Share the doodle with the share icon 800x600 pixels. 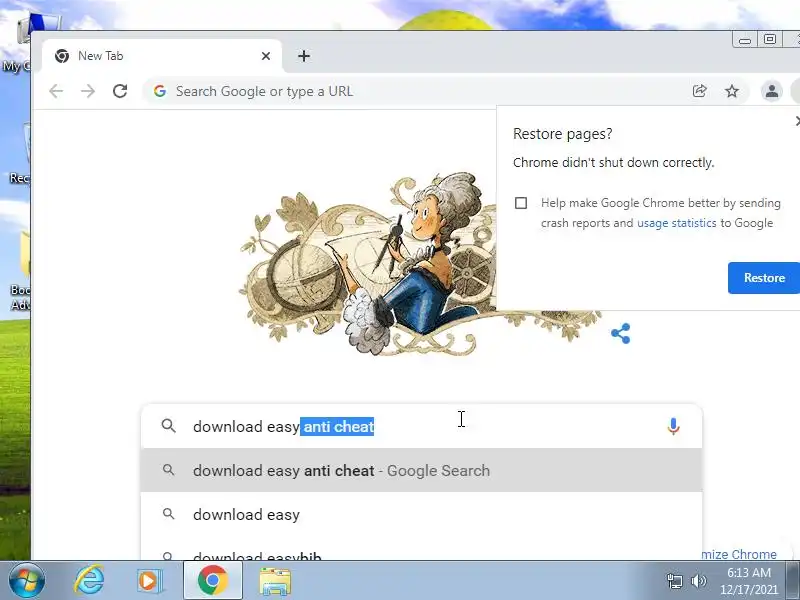point(620,334)
